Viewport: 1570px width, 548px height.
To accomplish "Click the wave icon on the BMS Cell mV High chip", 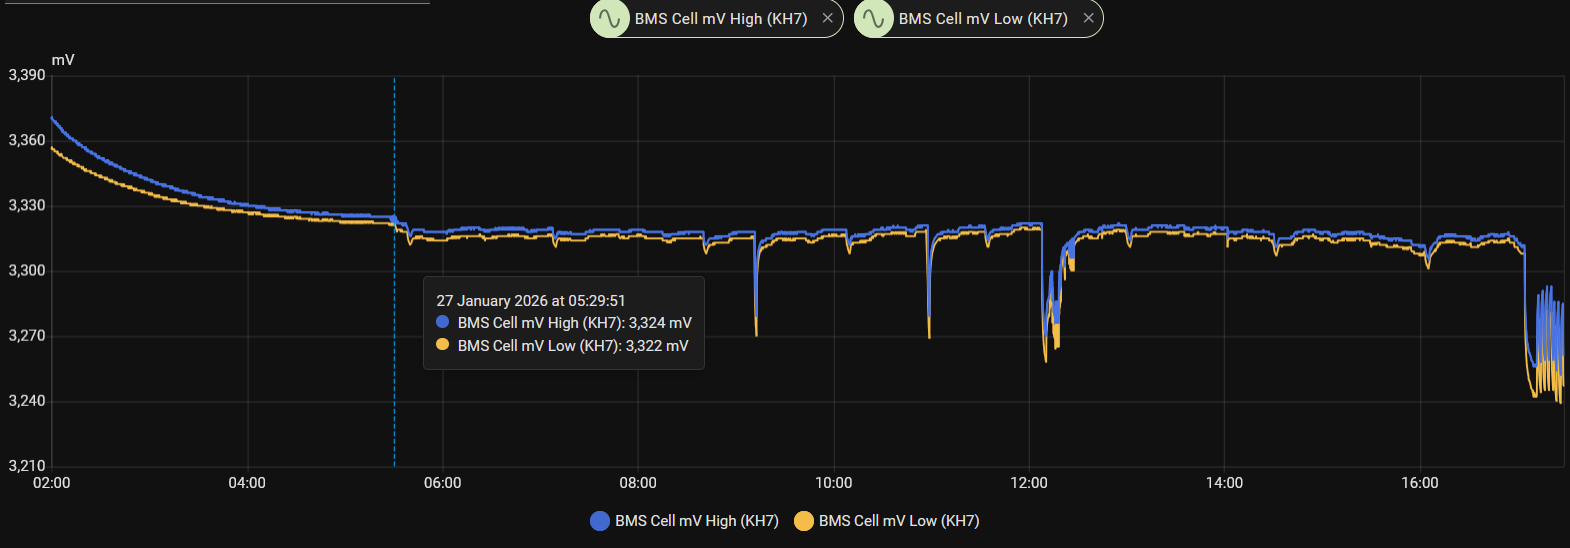I will pyautogui.click(x=610, y=19).
